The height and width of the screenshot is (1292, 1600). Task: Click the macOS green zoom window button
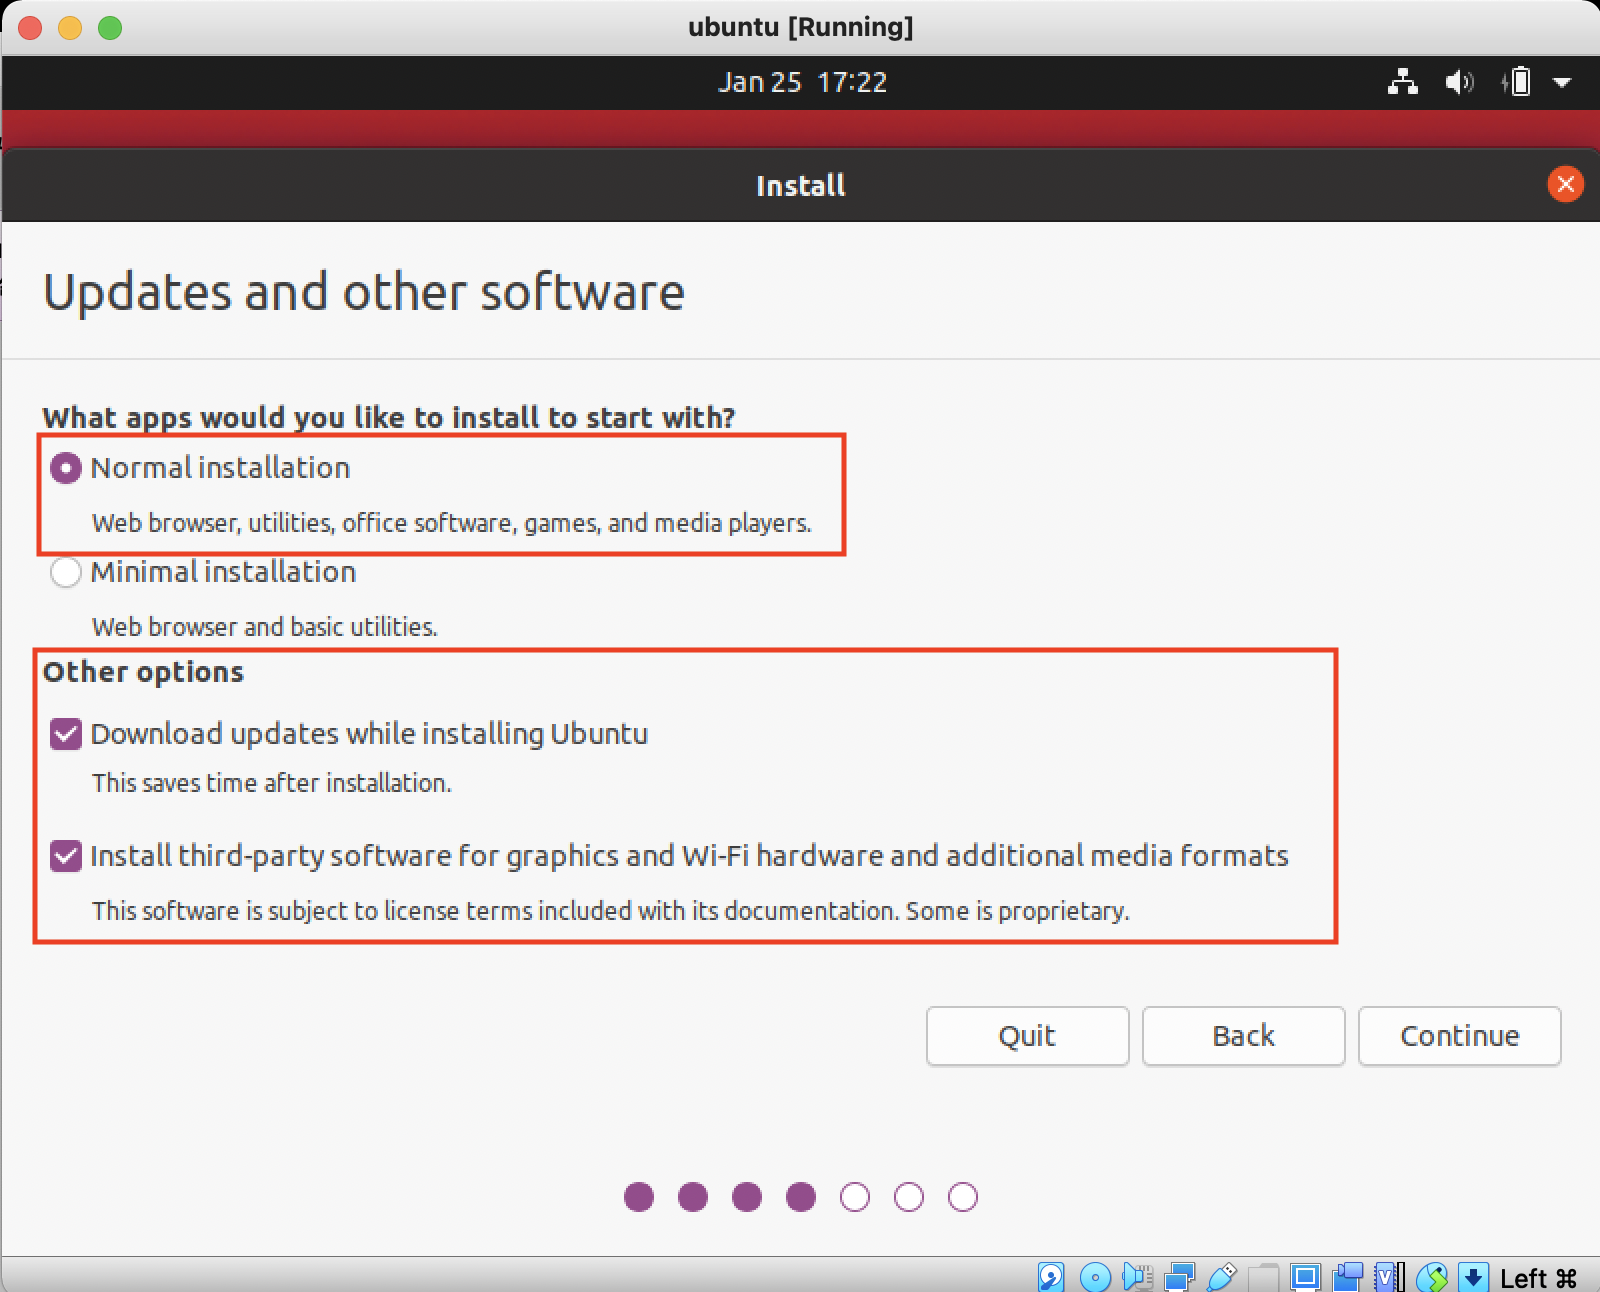pyautogui.click(x=110, y=28)
